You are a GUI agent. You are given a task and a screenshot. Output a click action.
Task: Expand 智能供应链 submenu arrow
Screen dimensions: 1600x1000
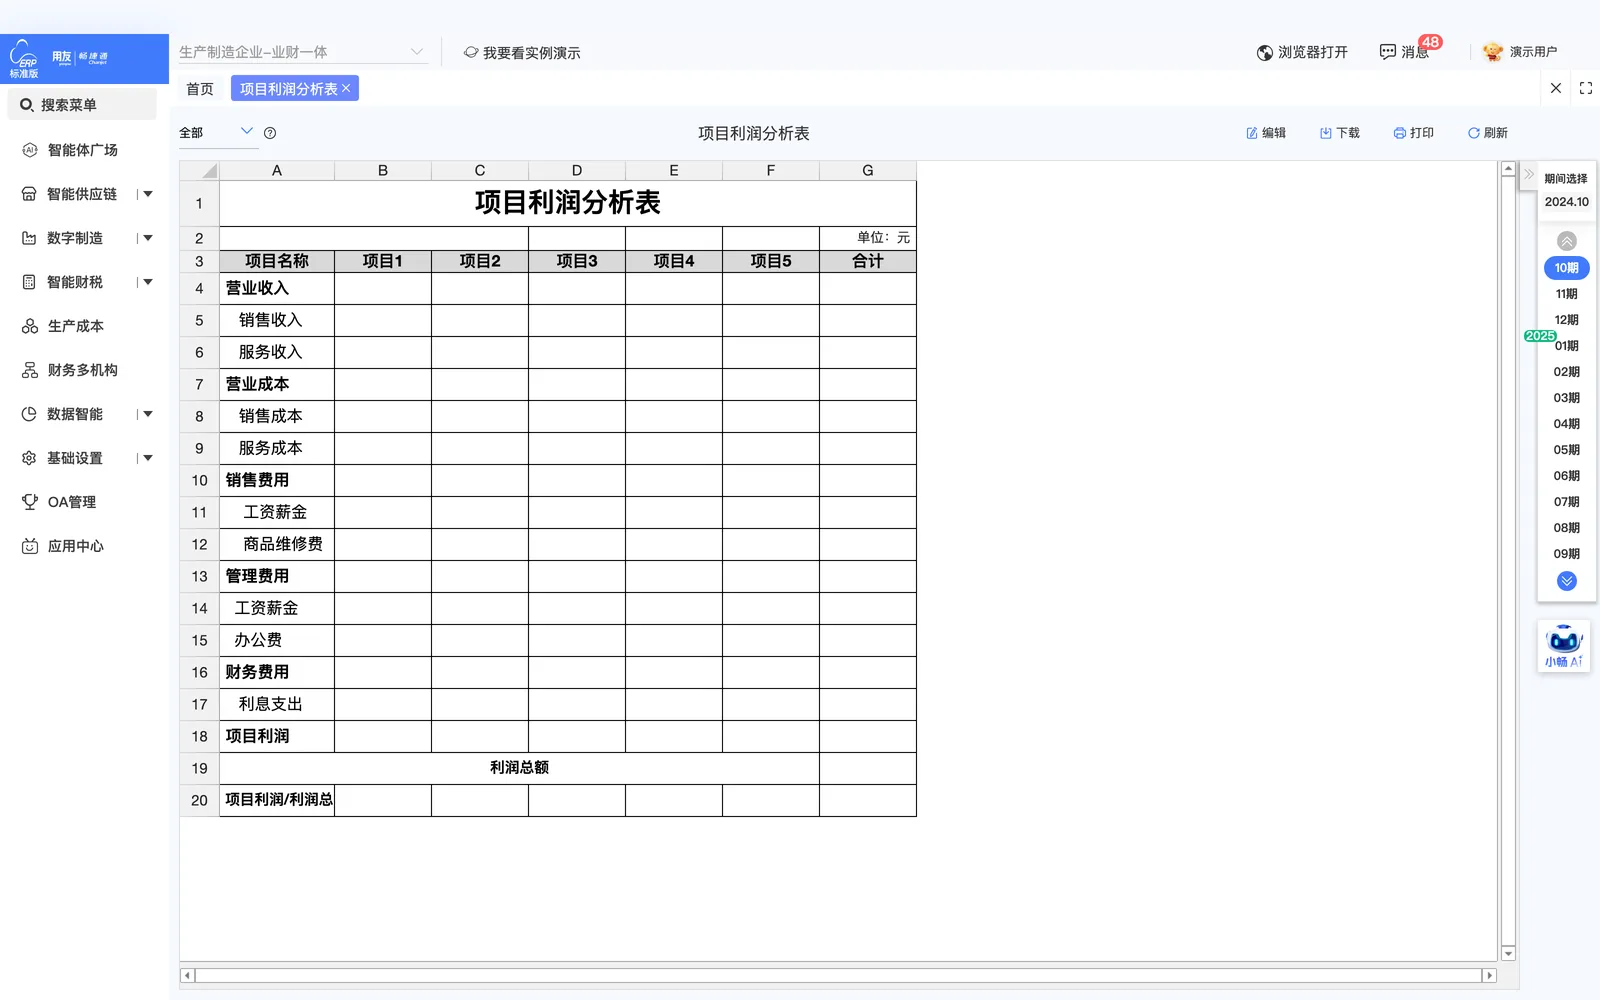[x=148, y=194]
